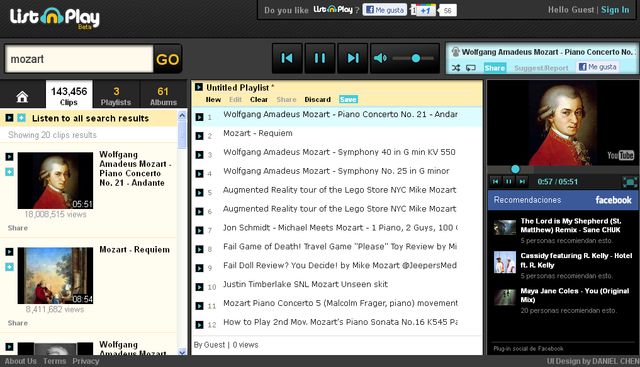The width and height of the screenshot is (640, 367).
Task: Play playlist track 6 Lego Store tour
Action: (199, 211)
